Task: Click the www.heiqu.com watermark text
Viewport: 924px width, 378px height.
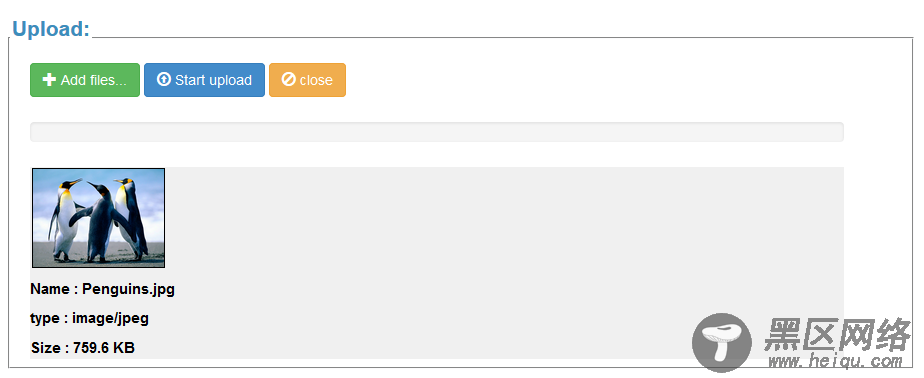Action: tap(836, 361)
